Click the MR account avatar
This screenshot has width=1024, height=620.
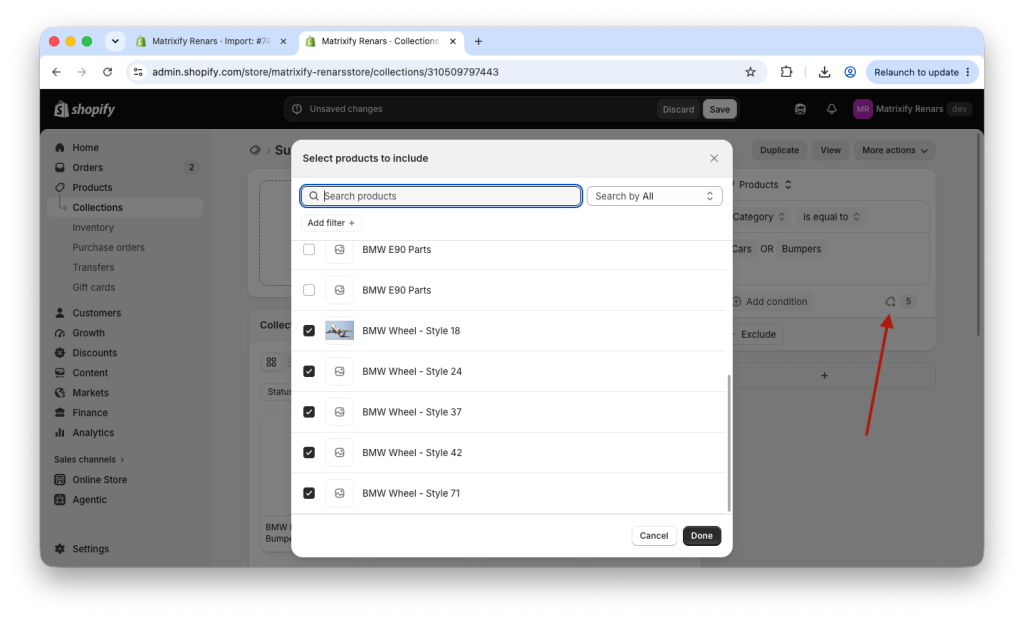(862, 109)
